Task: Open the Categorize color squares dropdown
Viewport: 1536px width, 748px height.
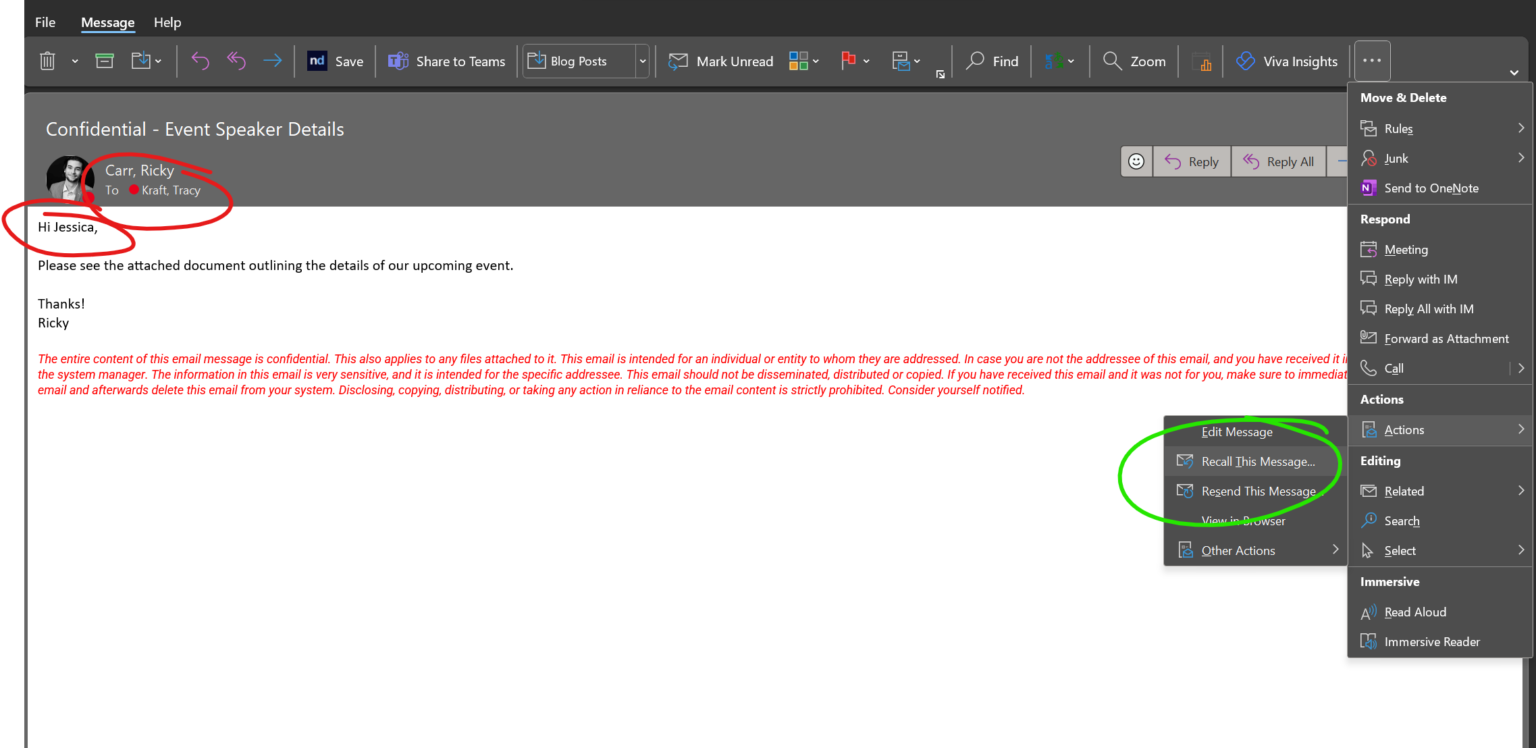Action: tap(804, 61)
